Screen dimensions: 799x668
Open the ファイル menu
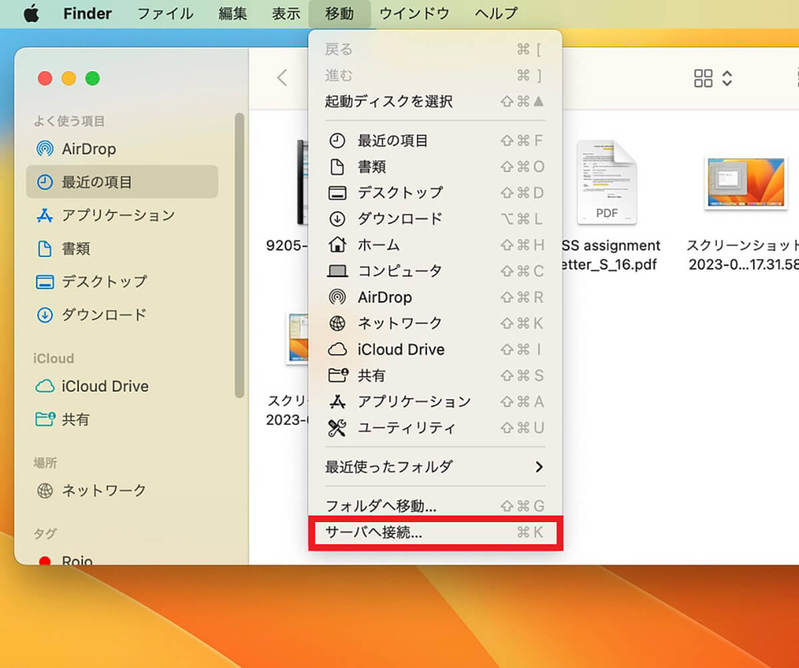click(x=165, y=13)
